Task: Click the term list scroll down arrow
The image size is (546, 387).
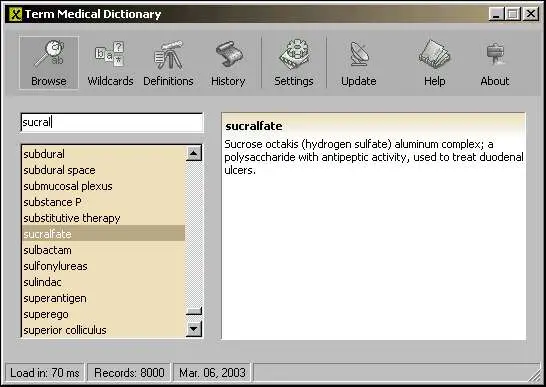Action: [194, 329]
